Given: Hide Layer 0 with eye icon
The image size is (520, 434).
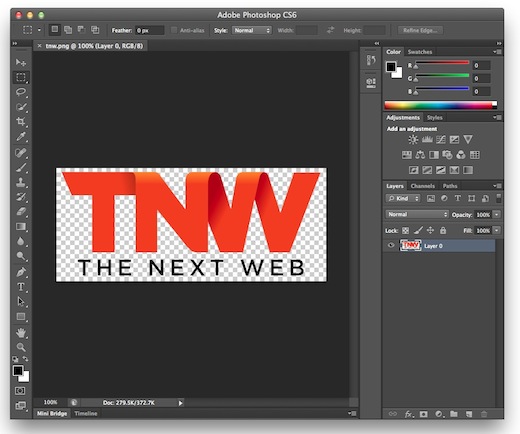Looking at the screenshot, I should coord(391,246).
